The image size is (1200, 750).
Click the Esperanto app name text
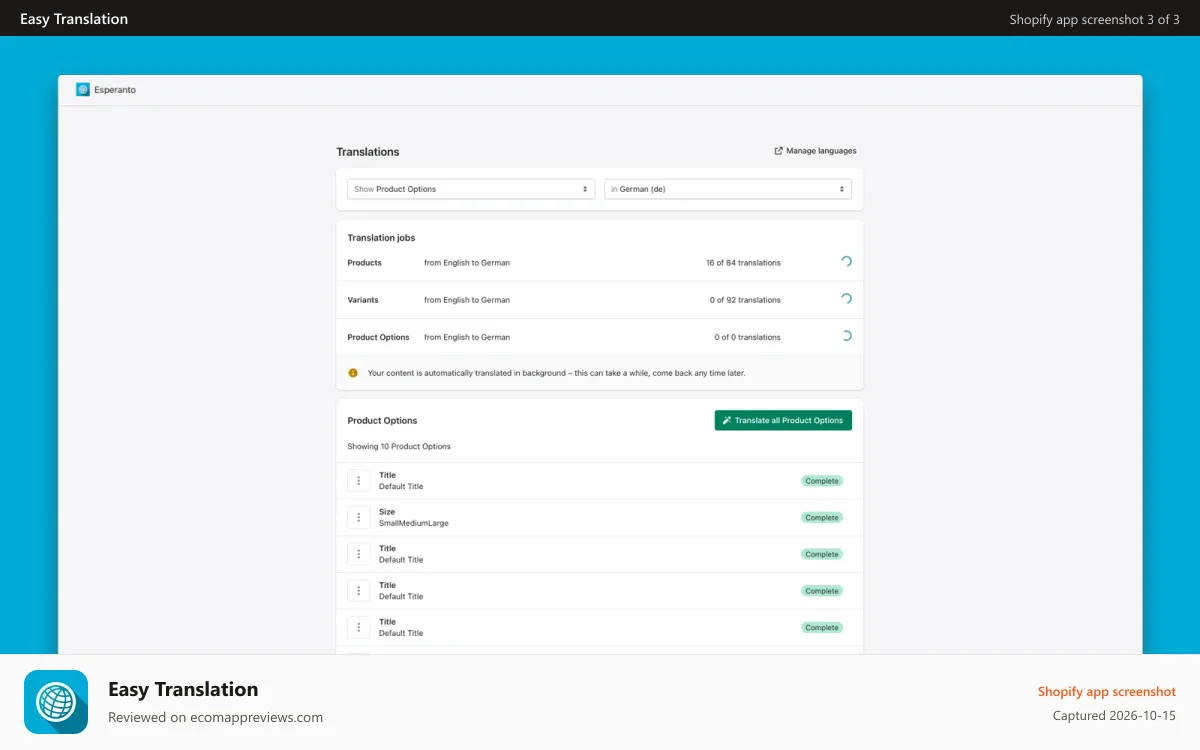pyautogui.click(x=115, y=90)
